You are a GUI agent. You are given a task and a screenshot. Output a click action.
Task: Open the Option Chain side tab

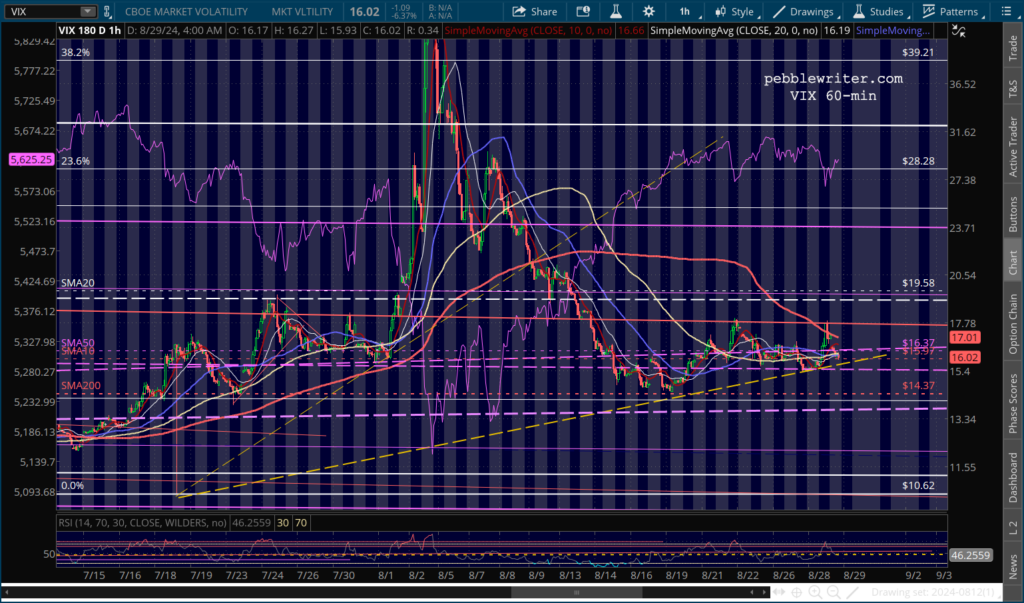(1012, 318)
